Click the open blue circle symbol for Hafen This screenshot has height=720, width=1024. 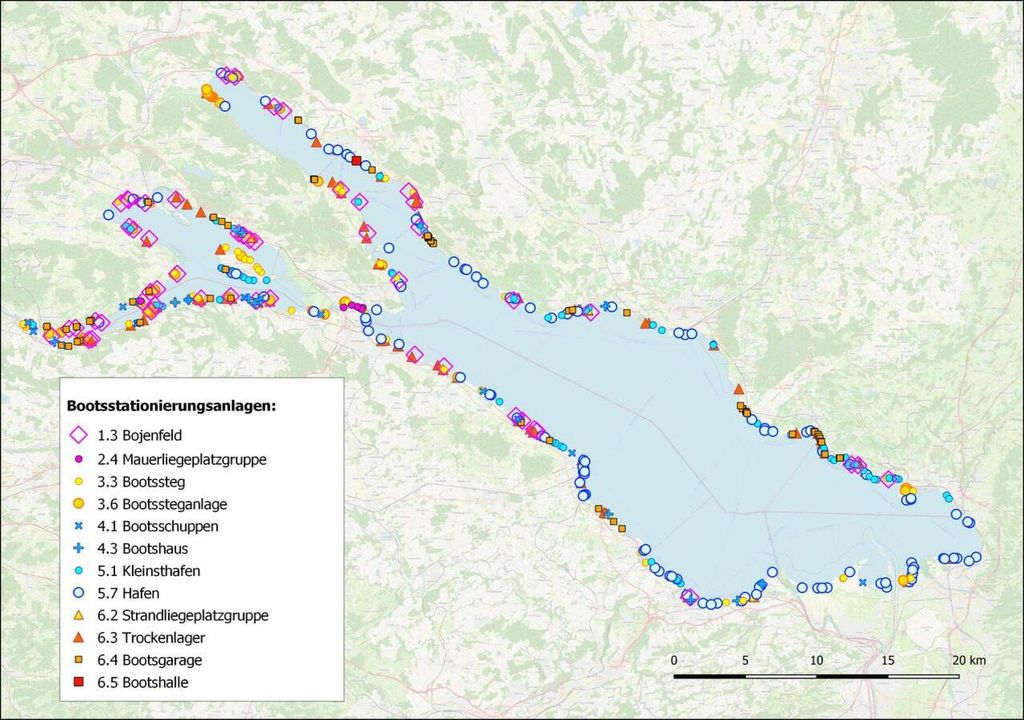tap(77, 592)
